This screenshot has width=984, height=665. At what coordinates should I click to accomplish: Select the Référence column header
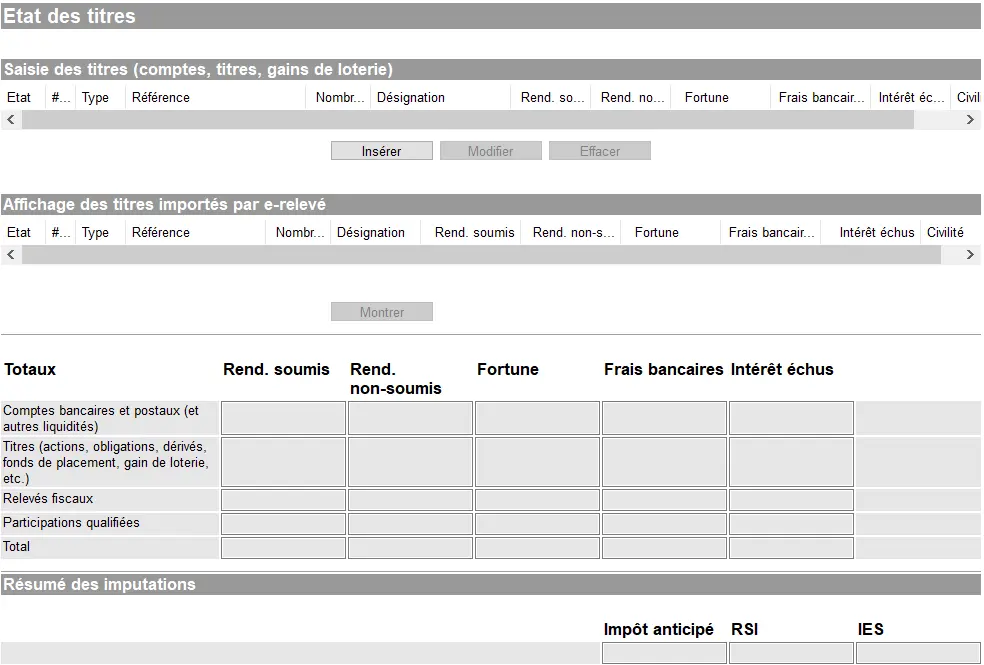159,97
